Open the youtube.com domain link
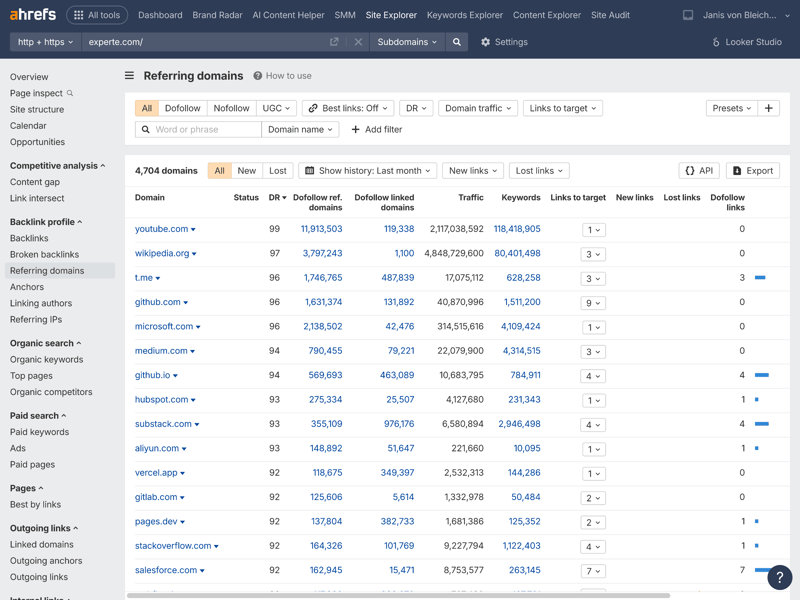 point(161,229)
